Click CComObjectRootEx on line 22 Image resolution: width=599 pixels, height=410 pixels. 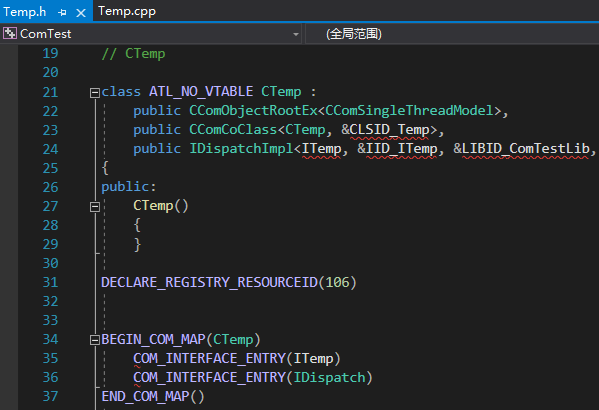click(253, 111)
